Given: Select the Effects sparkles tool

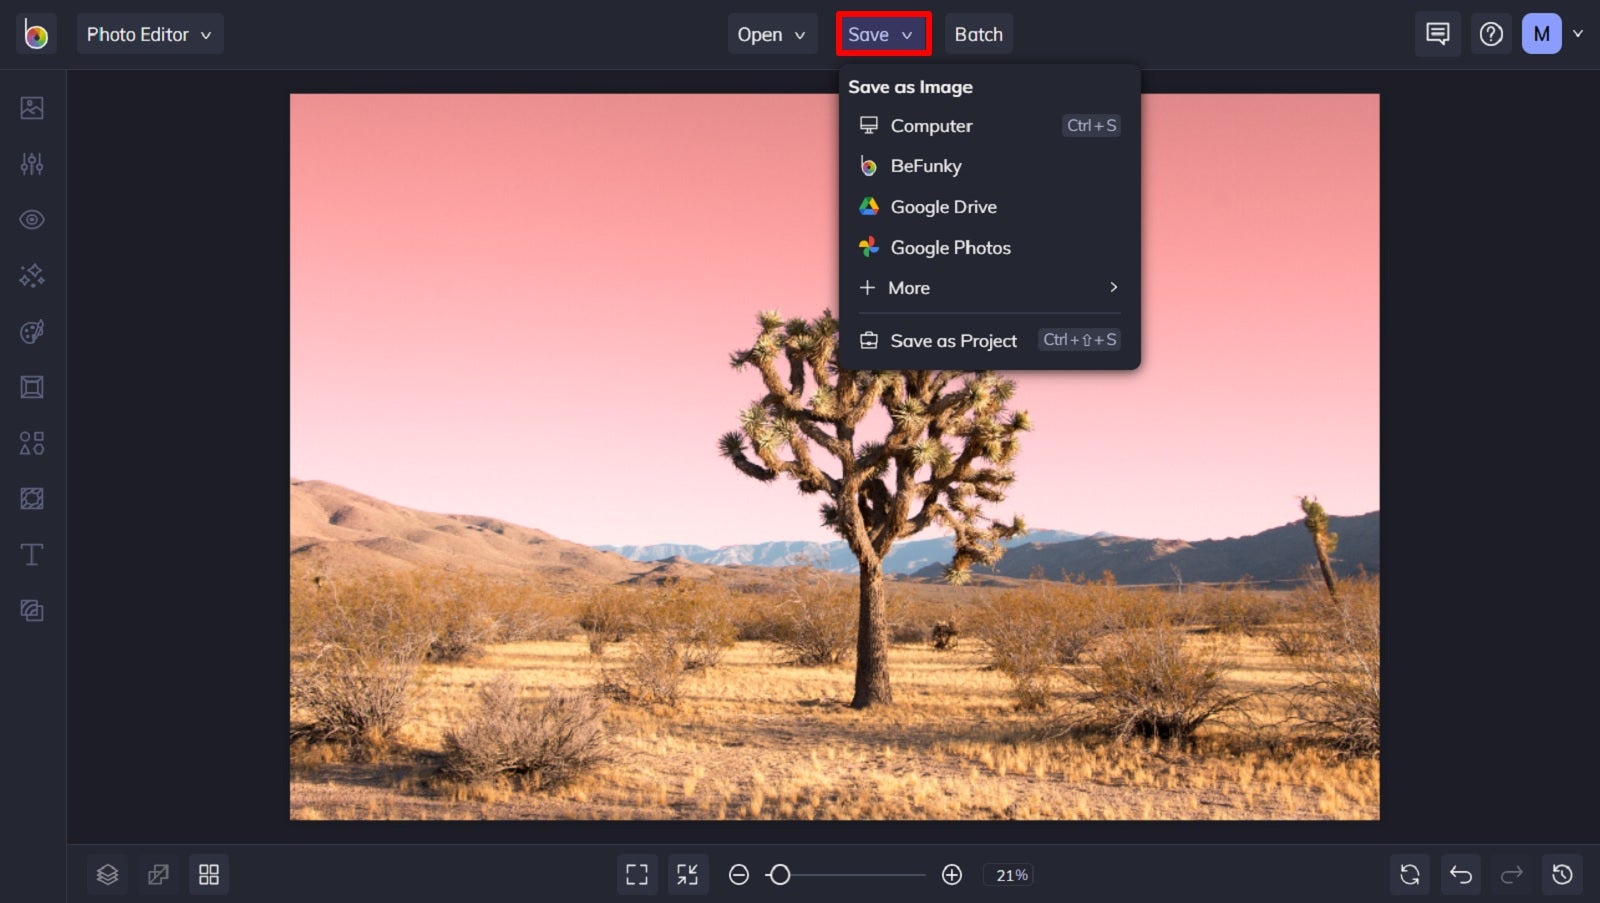Looking at the screenshot, I should pos(31,275).
